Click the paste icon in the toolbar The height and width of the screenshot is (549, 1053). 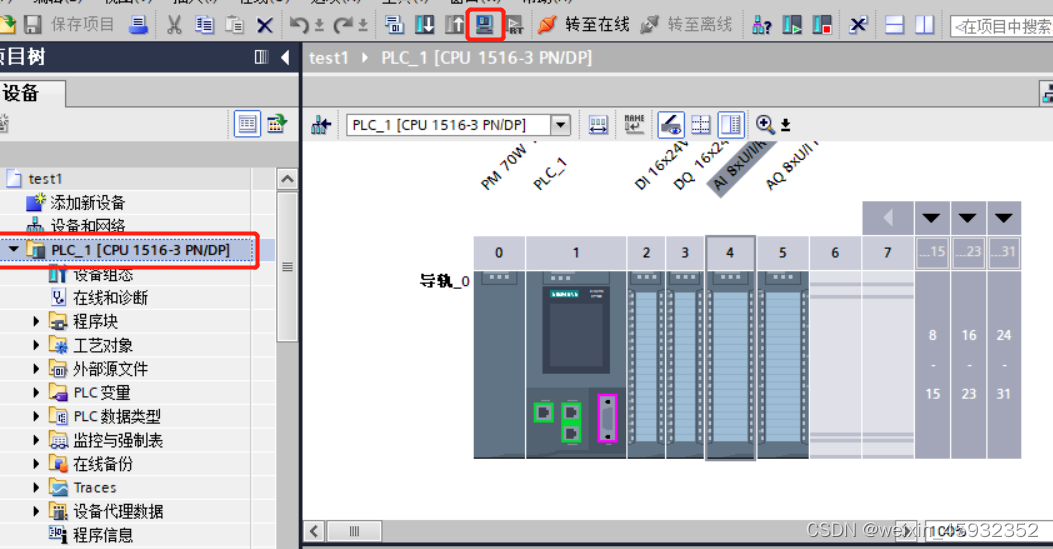(x=234, y=25)
